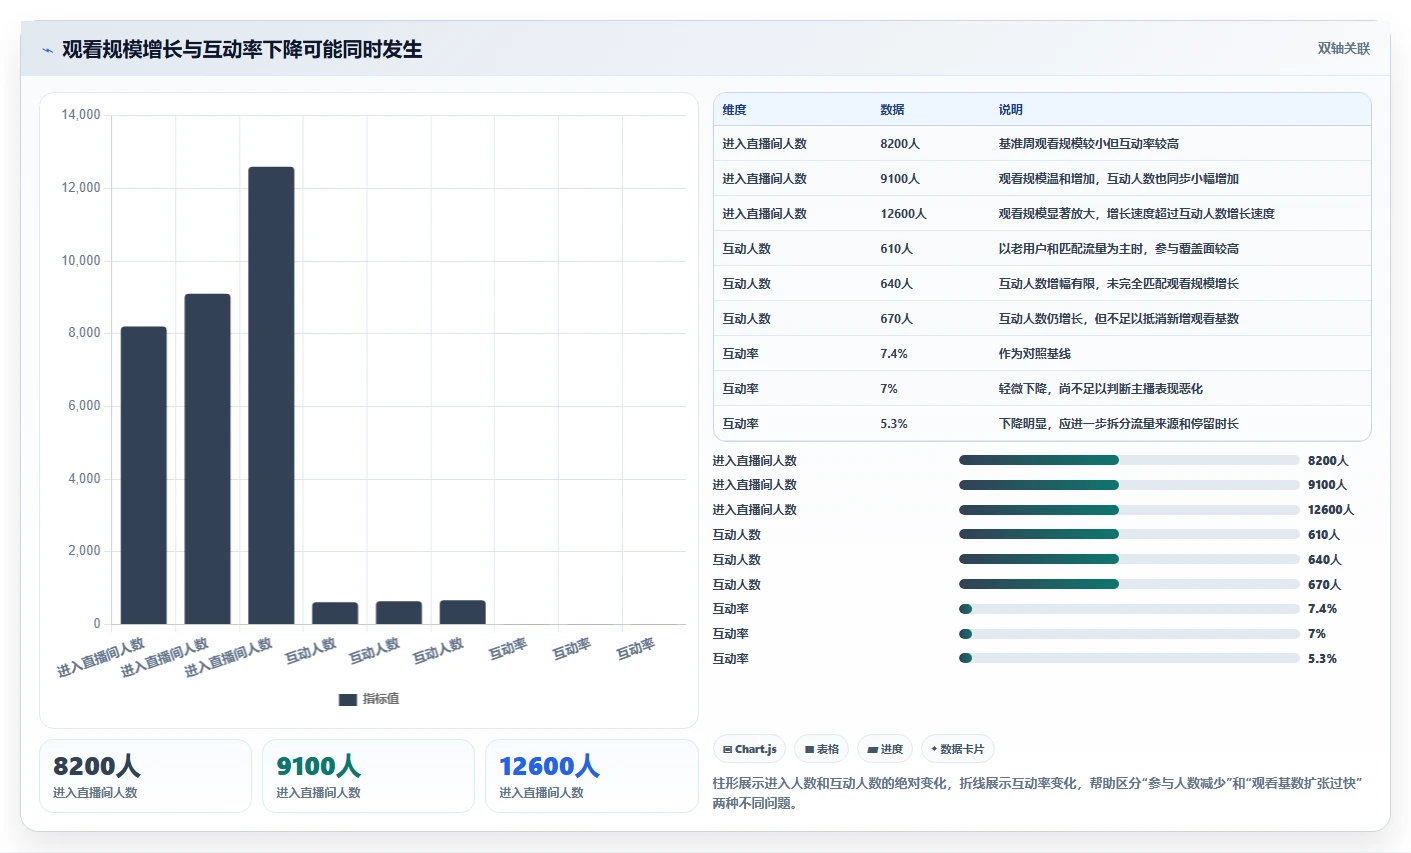Click the 双轴关联 tag in the header
This screenshot has height=853, width=1411.
click(x=1343, y=48)
